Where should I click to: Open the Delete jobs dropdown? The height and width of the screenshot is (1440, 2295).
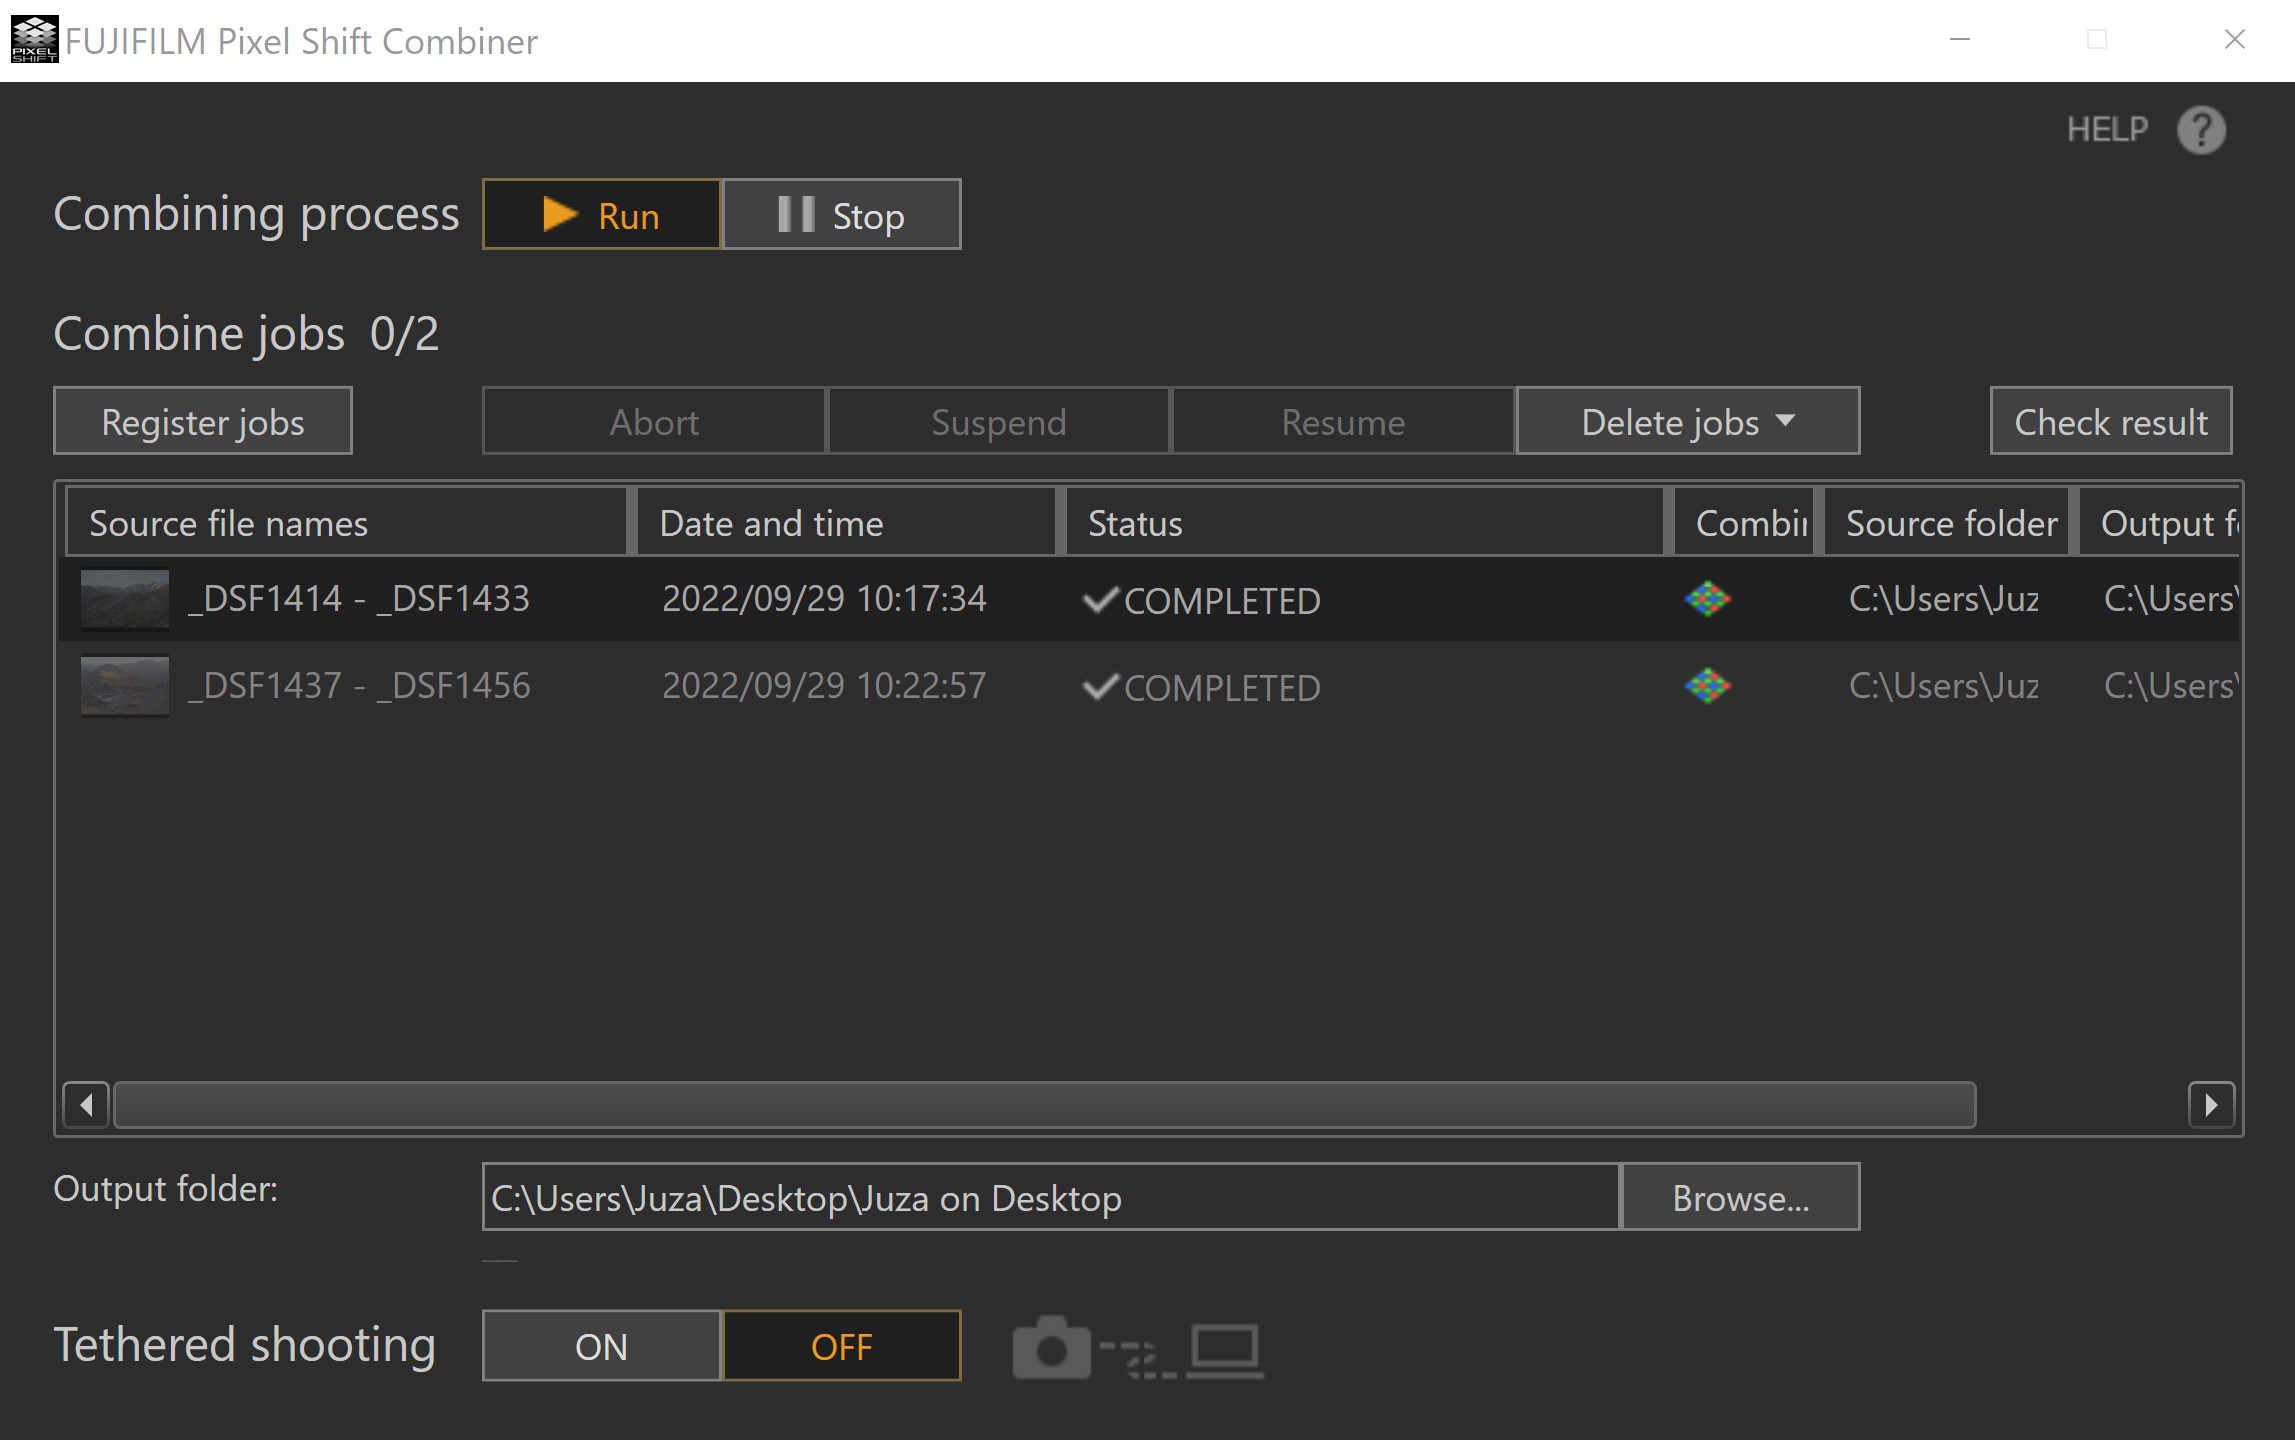point(1687,422)
